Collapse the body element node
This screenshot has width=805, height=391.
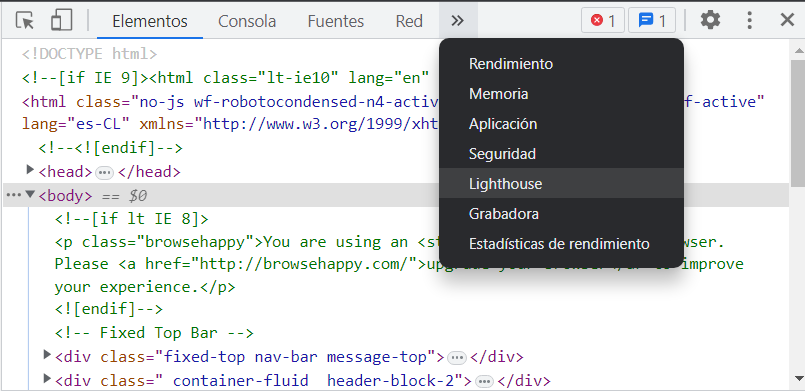coord(30,194)
